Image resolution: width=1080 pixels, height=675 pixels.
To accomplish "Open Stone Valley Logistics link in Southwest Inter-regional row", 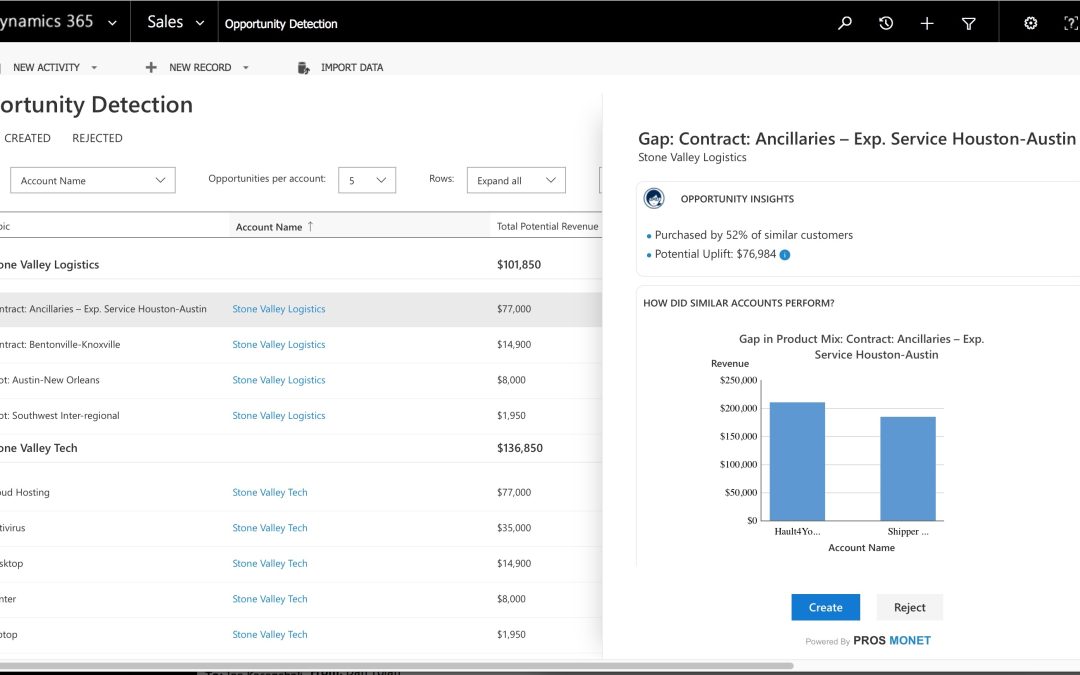I will point(278,415).
